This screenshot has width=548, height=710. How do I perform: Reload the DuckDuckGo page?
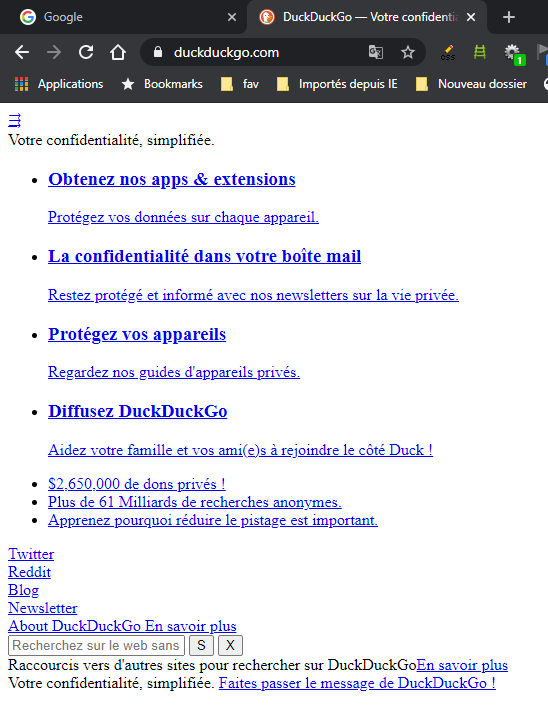[x=86, y=53]
